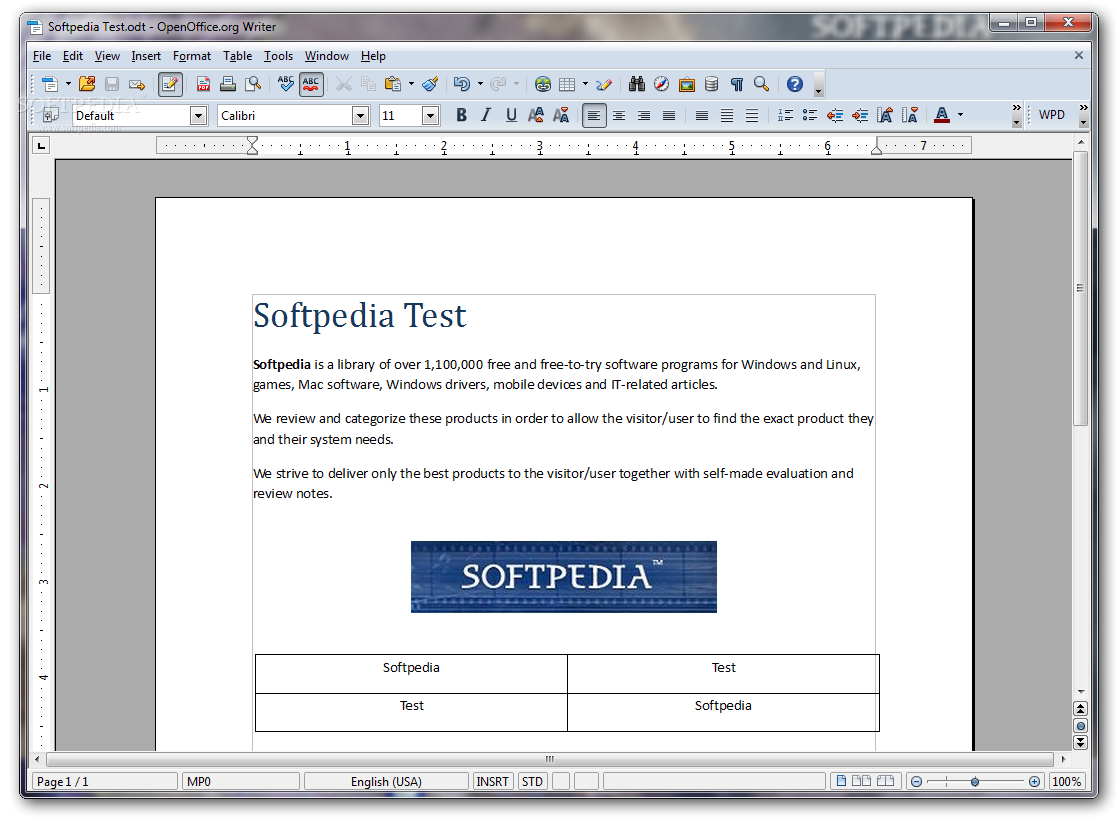
Task: Toggle numbered list
Action: point(785,115)
